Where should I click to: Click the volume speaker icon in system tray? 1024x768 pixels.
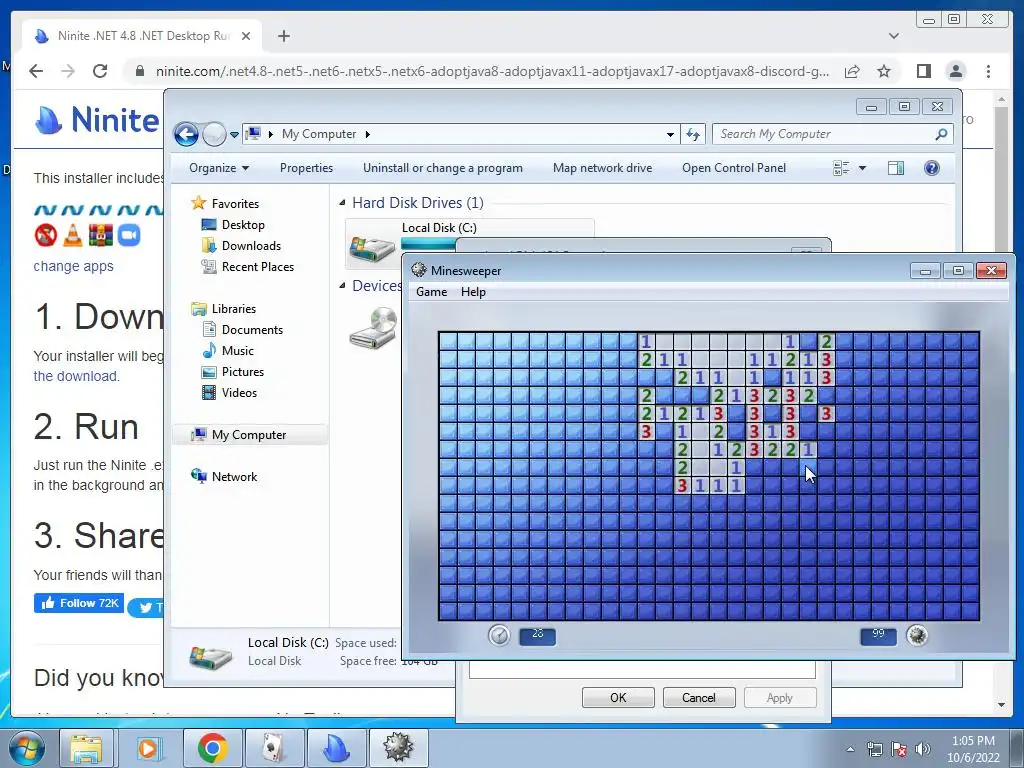pyautogui.click(x=923, y=749)
